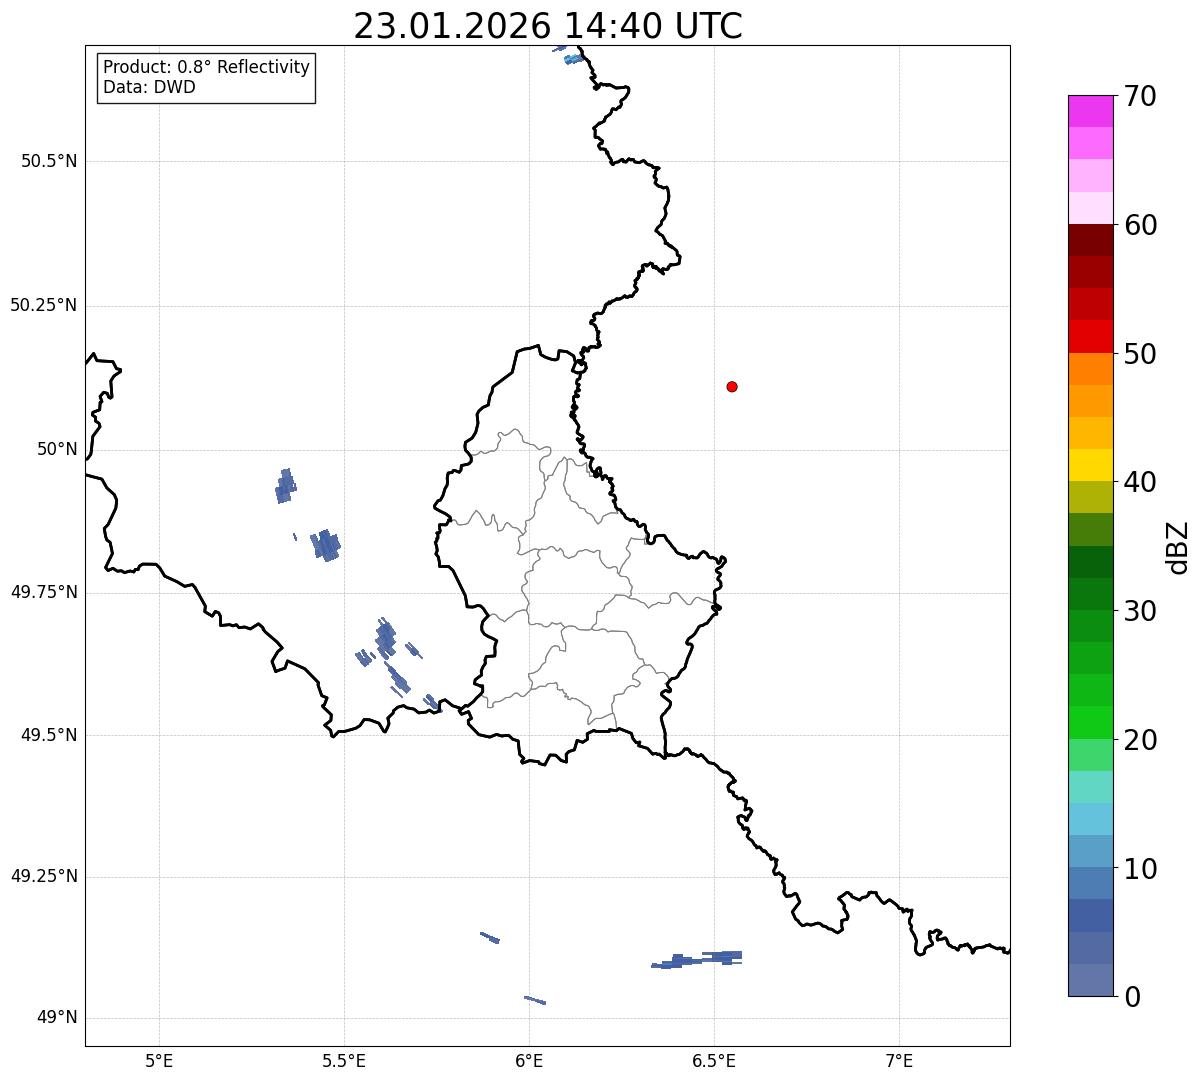The height and width of the screenshot is (1081, 1202).
Task: Click the colorbar tick label 40
Action: click(1140, 482)
